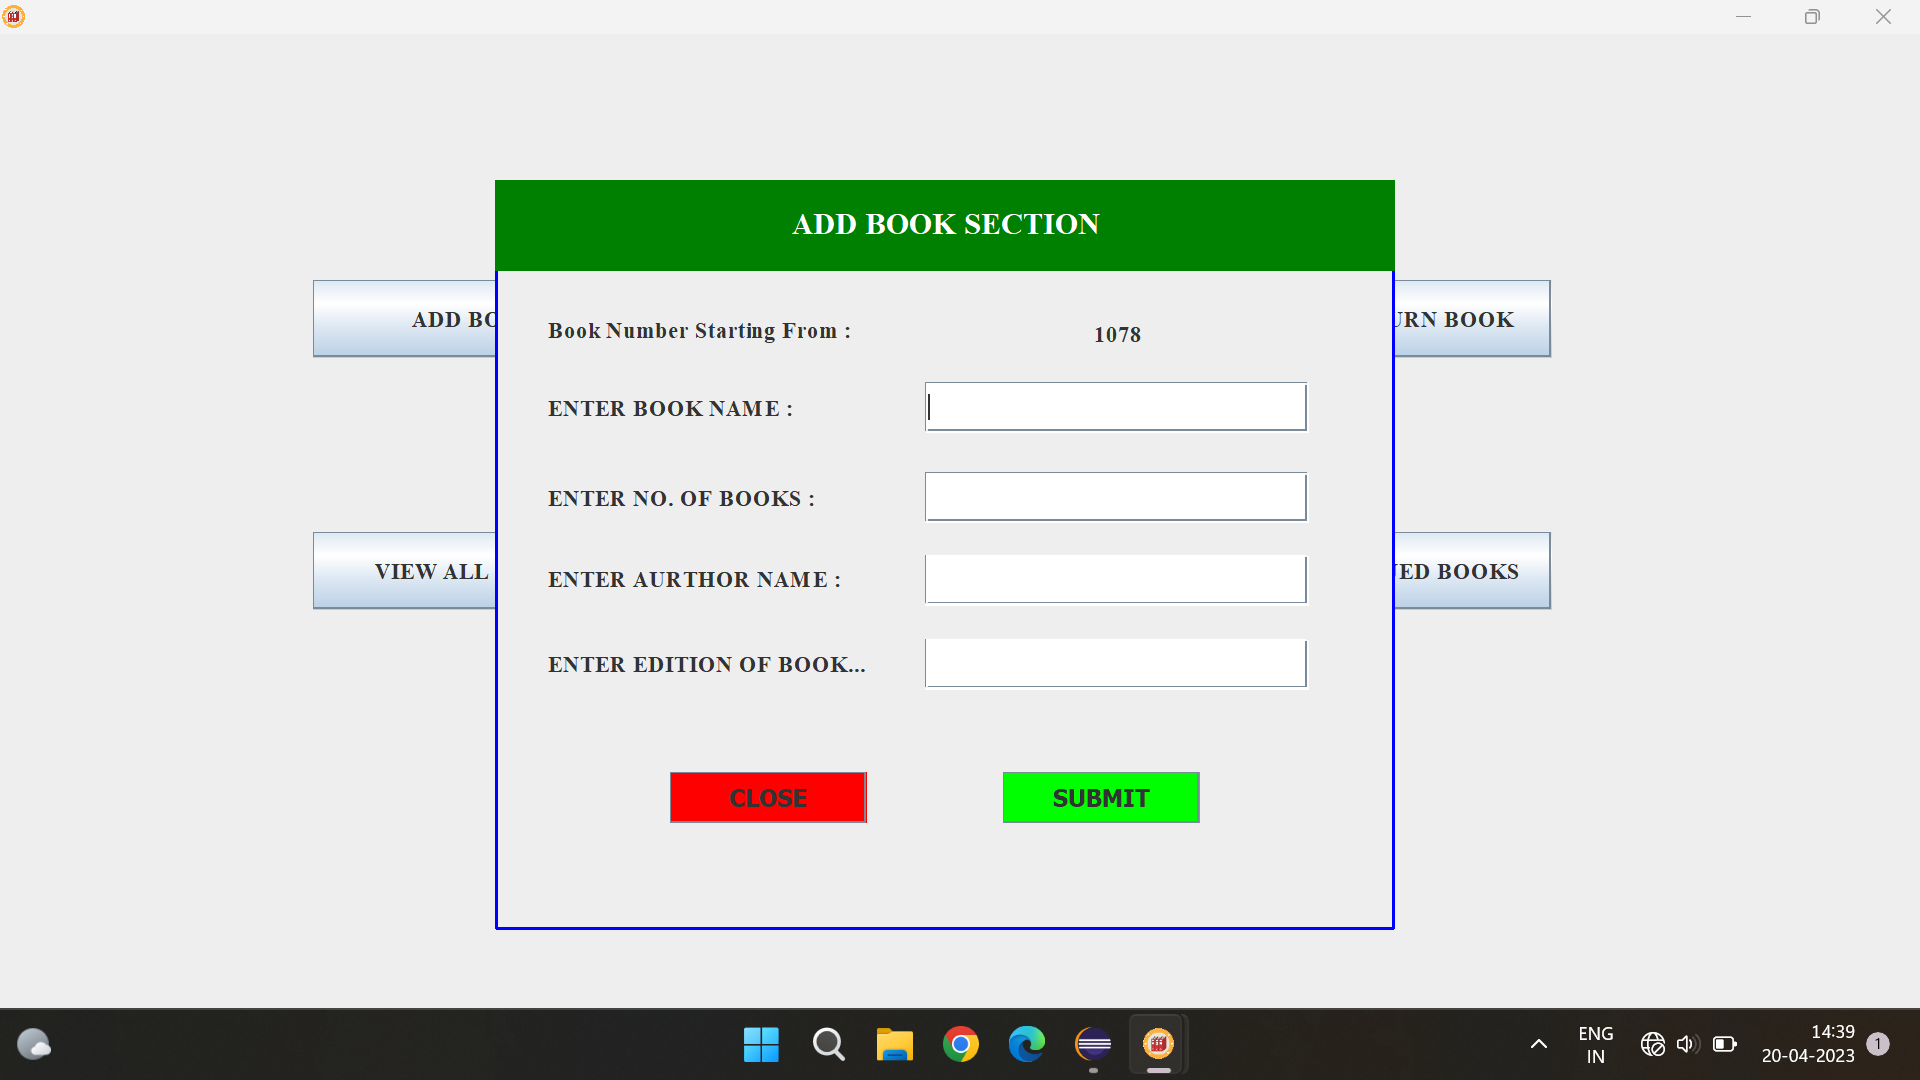Click the RETURN BOOK button on the right
Image resolution: width=1920 pixels, height=1080 pixels.
(x=1471, y=319)
